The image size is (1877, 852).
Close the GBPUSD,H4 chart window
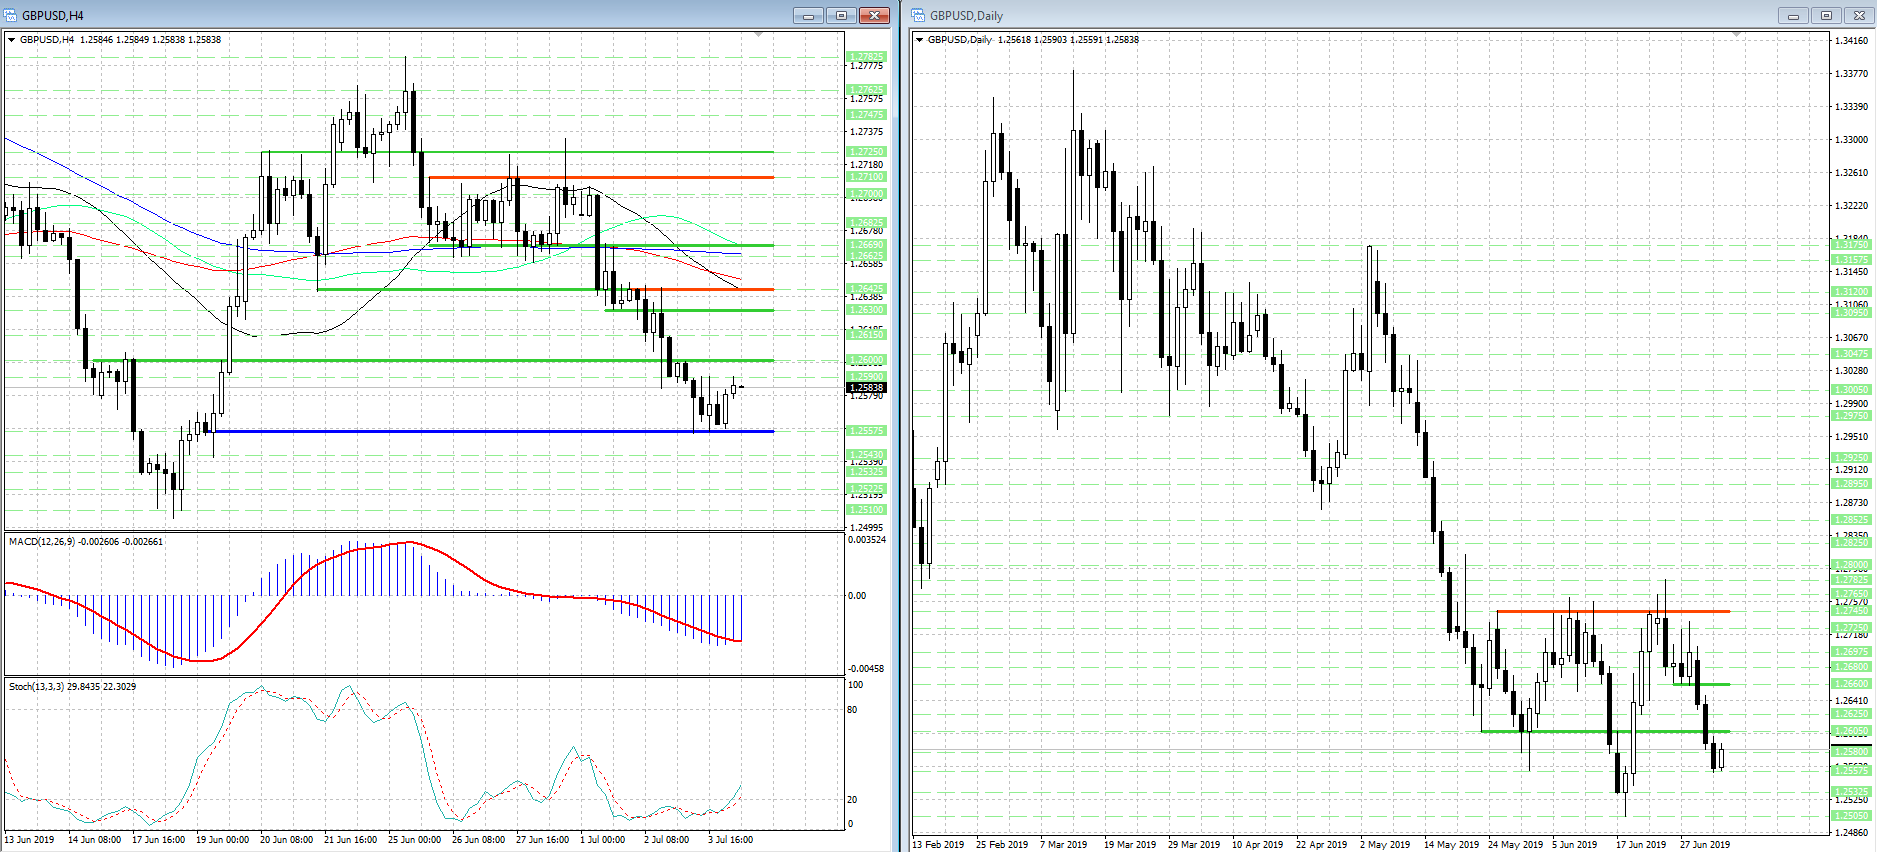[x=874, y=15]
